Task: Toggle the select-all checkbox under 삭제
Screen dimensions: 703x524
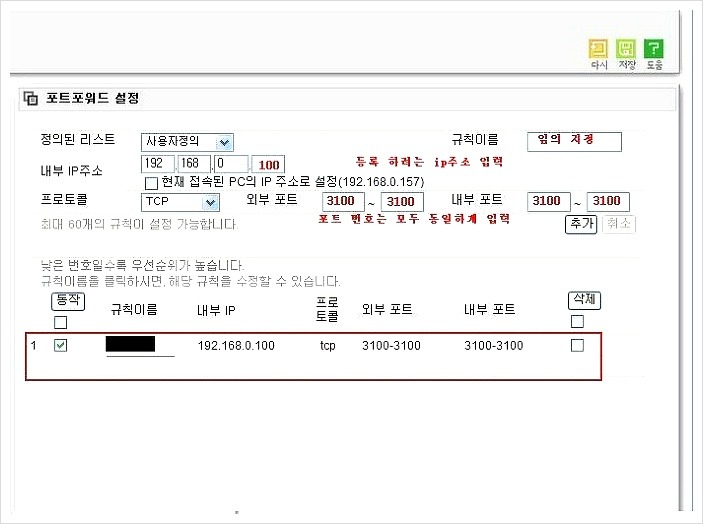Action: click(x=577, y=321)
